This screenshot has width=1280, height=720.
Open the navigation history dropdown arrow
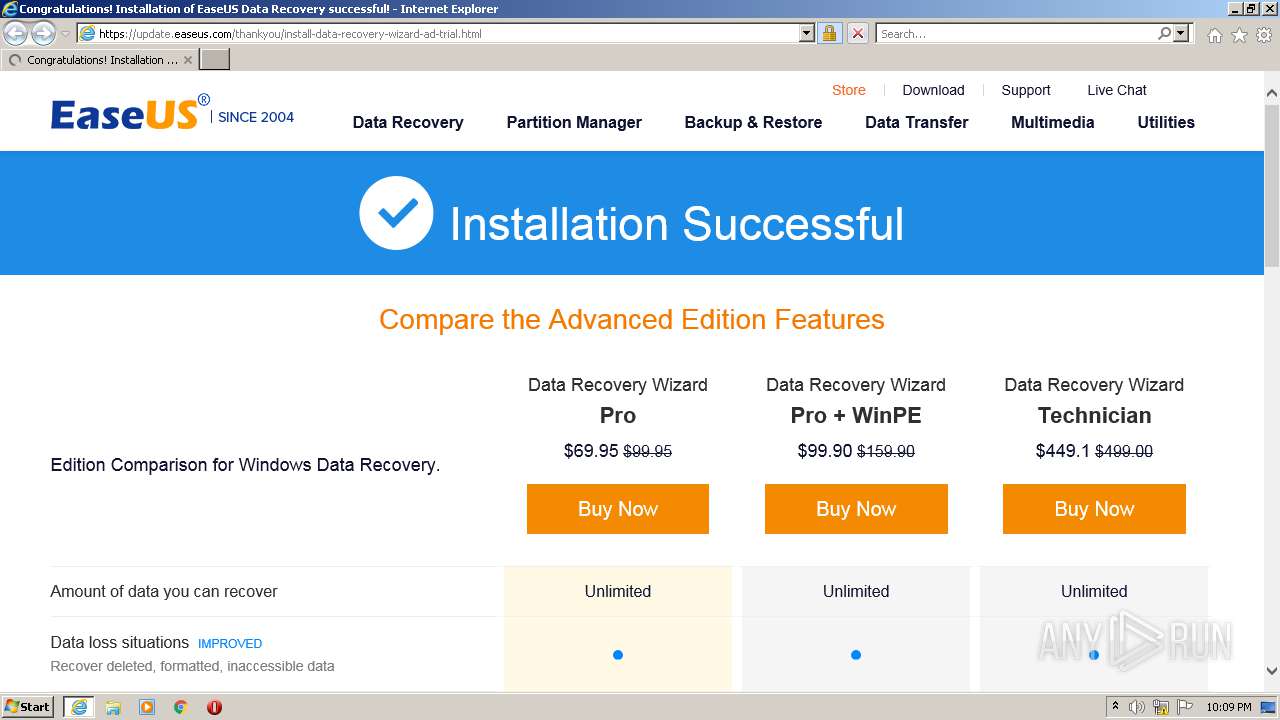65,34
